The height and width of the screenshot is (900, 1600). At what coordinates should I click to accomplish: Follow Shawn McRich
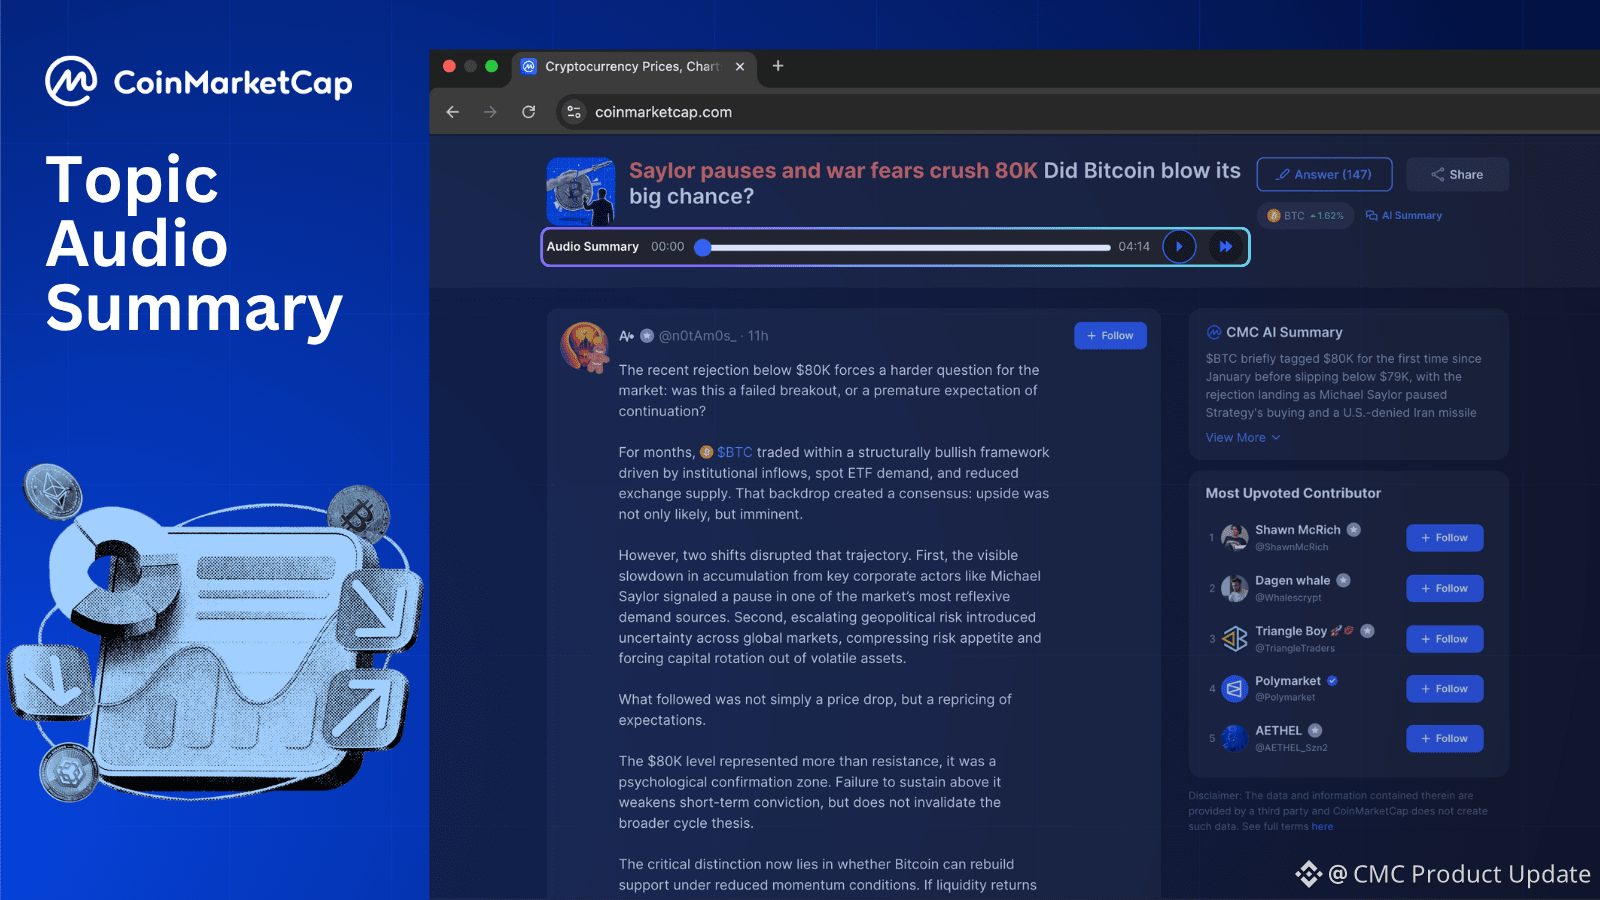(1445, 538)
